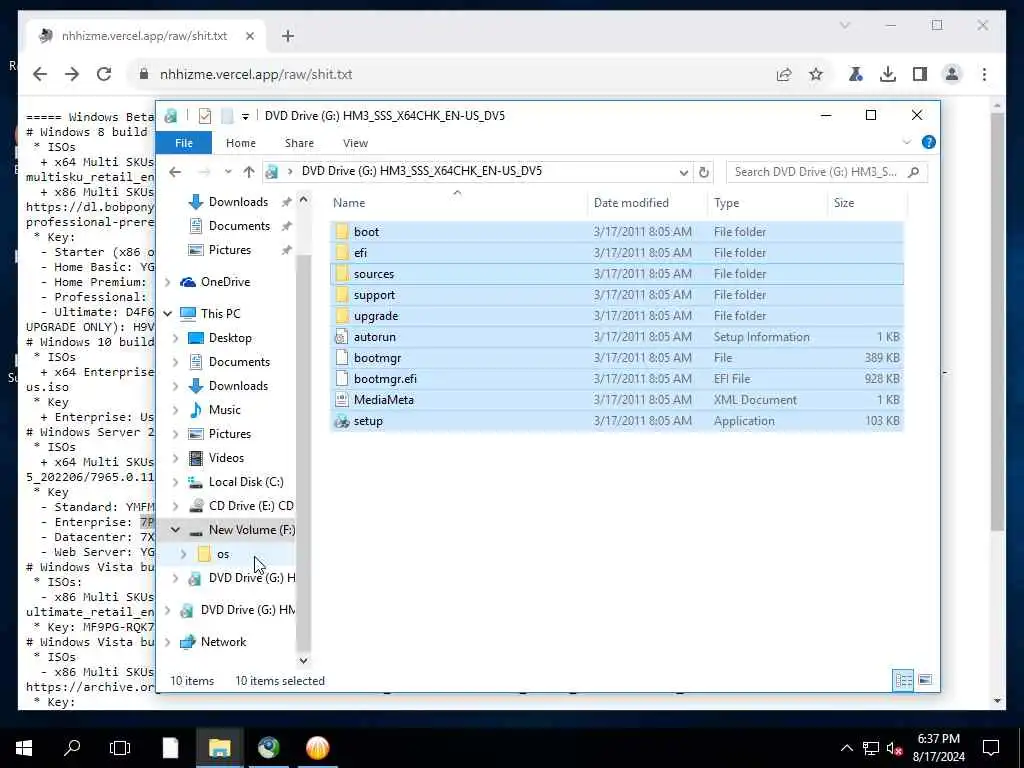
Task: Open a new Chrome tab
Action: (x=288, y=36)
